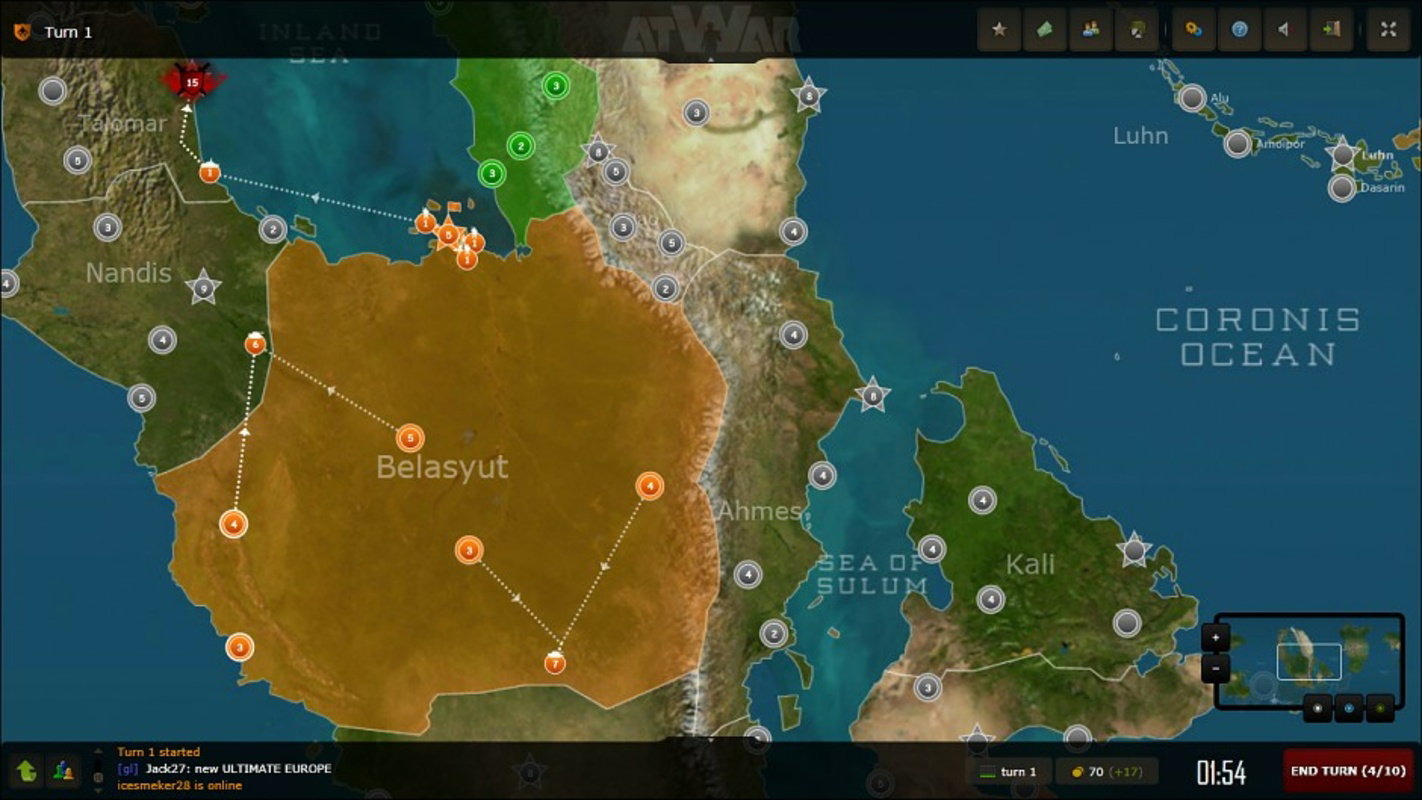Toggle the green dot minimap filter
Image resolution: width=1422 pixels, height=800 pixels.
(x=1380, y=708)
